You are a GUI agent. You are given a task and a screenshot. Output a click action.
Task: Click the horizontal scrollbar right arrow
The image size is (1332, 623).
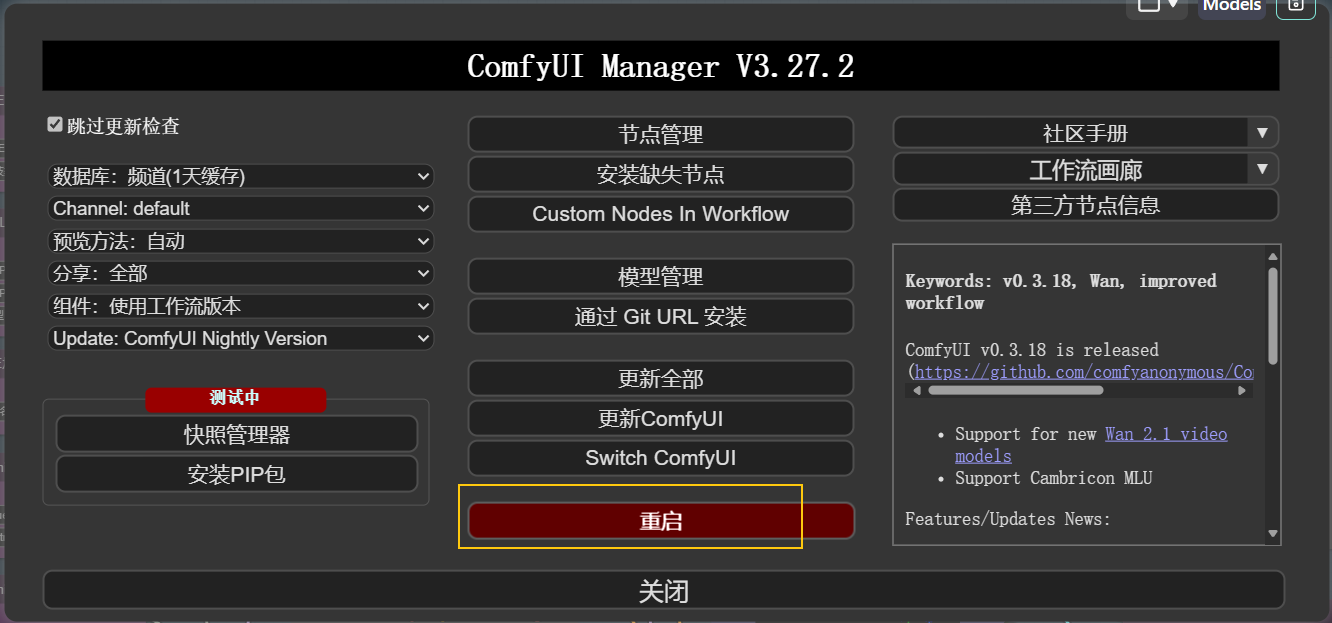(x=1243, y=391)
